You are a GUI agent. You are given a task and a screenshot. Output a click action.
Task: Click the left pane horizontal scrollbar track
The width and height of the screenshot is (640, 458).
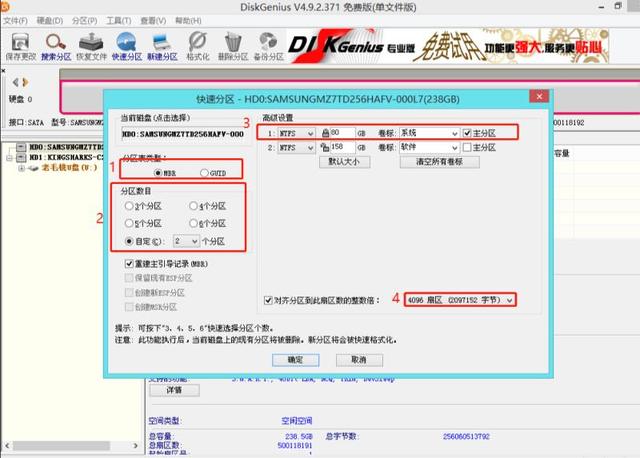coord(71,445)
